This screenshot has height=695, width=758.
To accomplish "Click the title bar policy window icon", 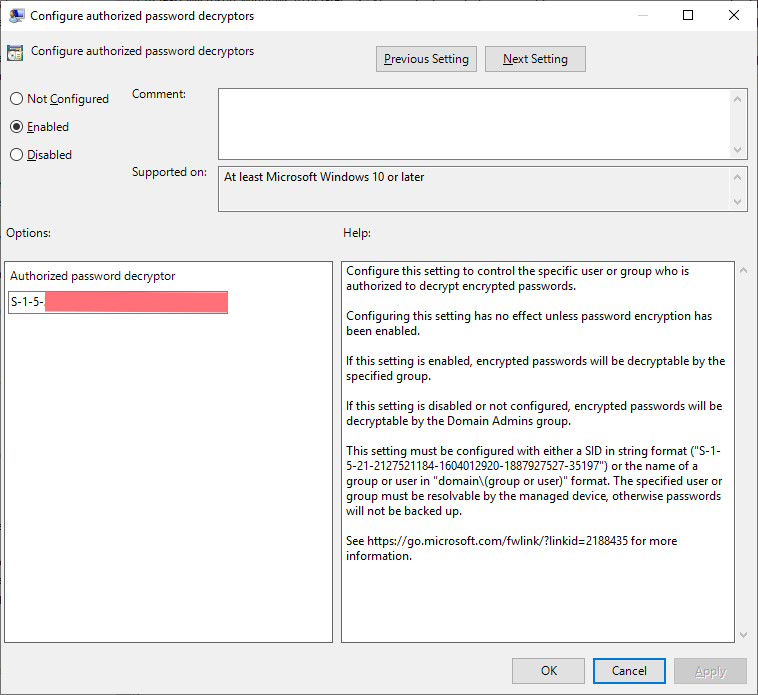I will 17,16.
